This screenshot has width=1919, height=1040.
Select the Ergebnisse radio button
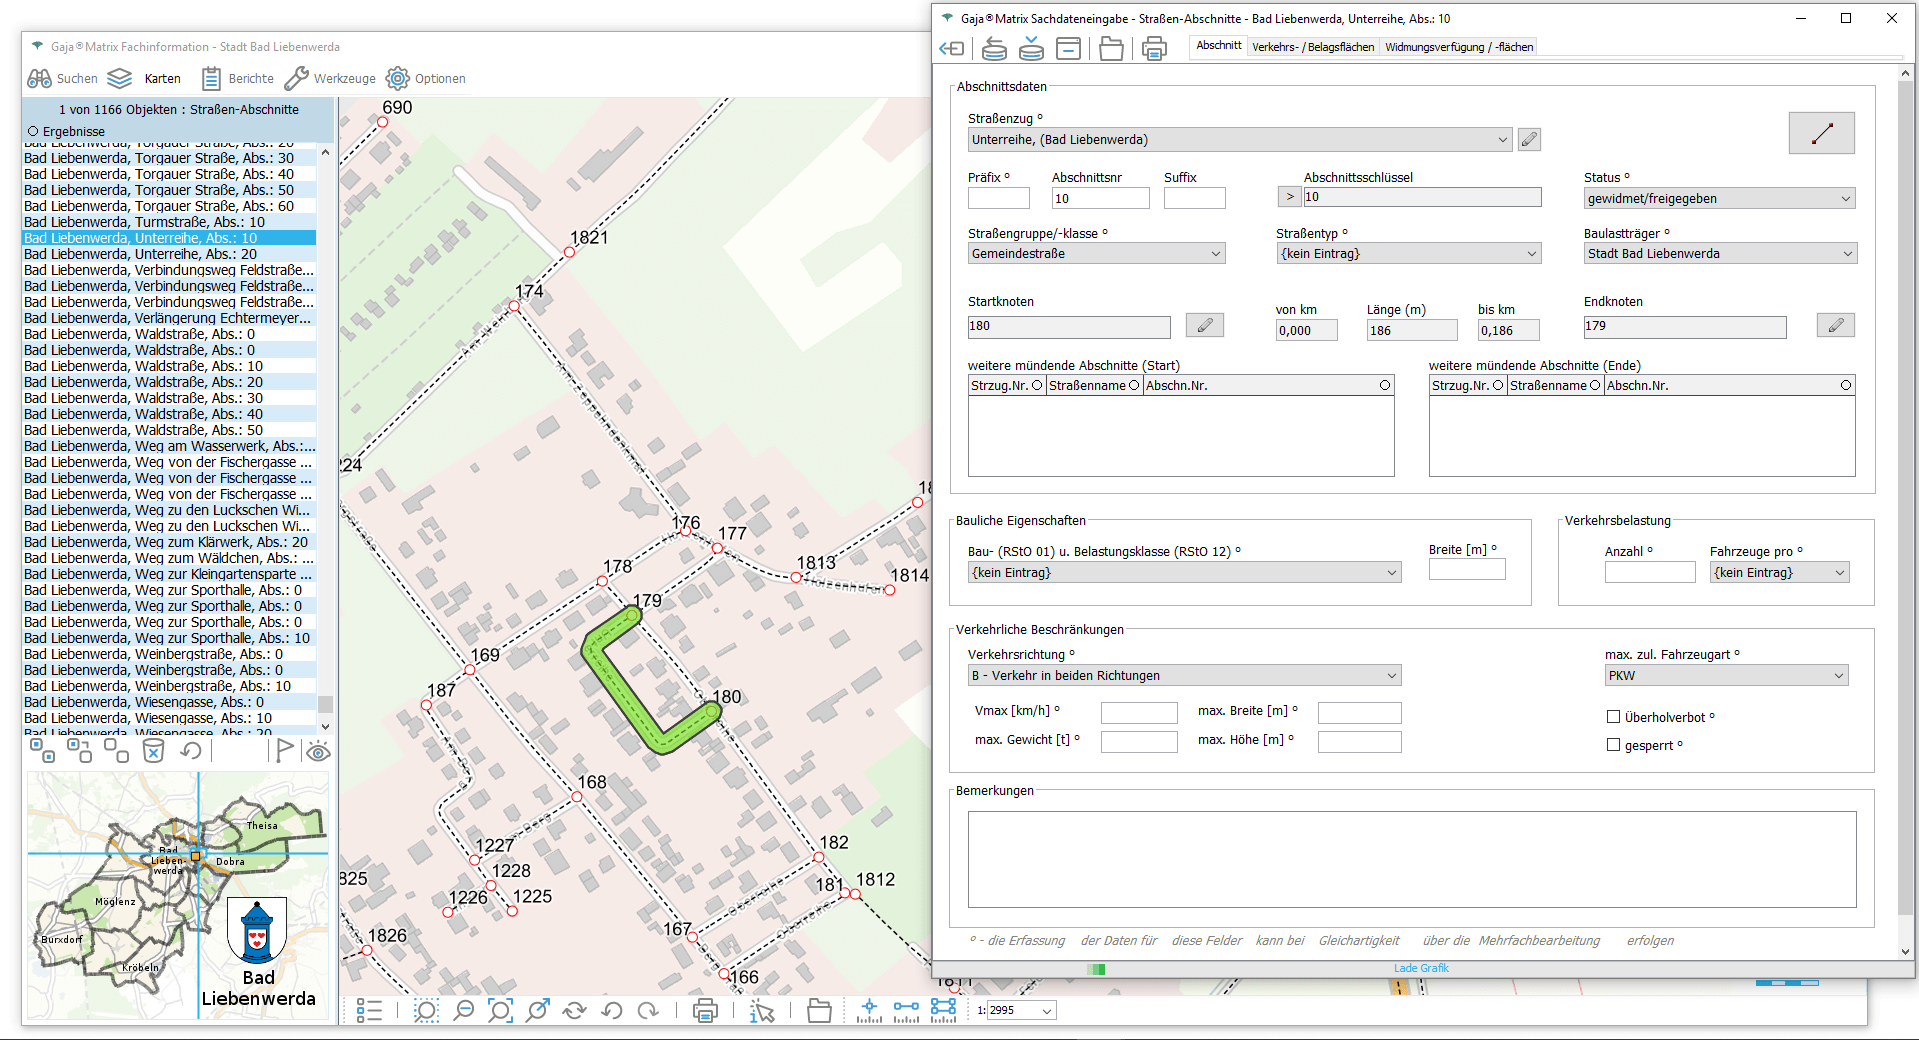click(x=33, y=131)
